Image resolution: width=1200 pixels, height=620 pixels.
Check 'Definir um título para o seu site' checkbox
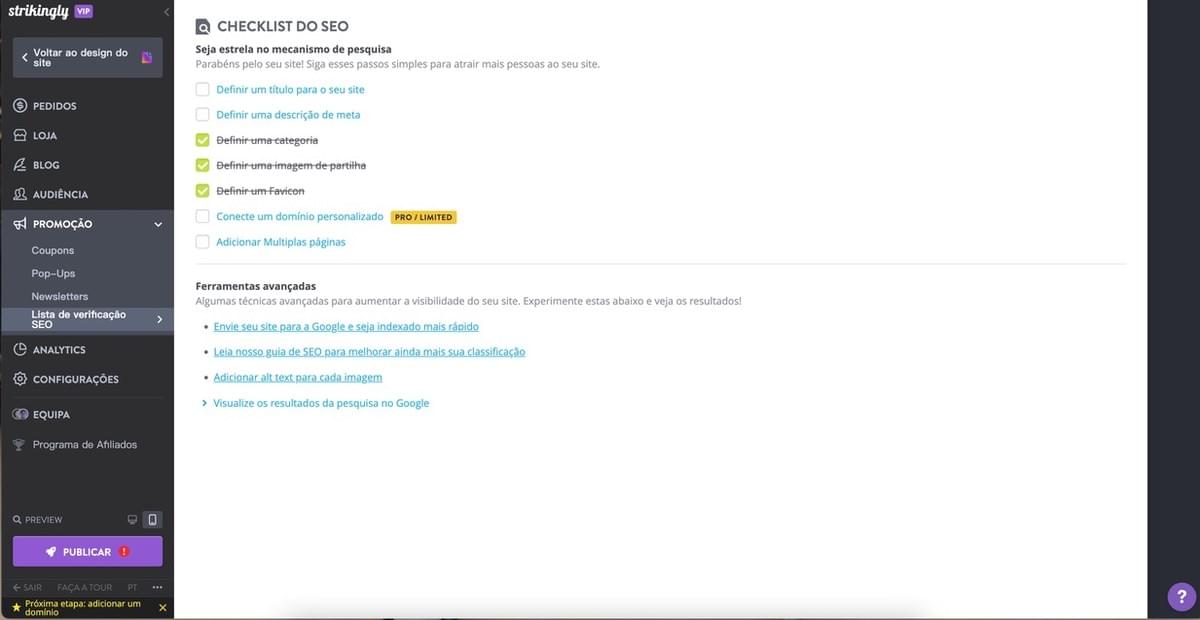click(203, 89)
